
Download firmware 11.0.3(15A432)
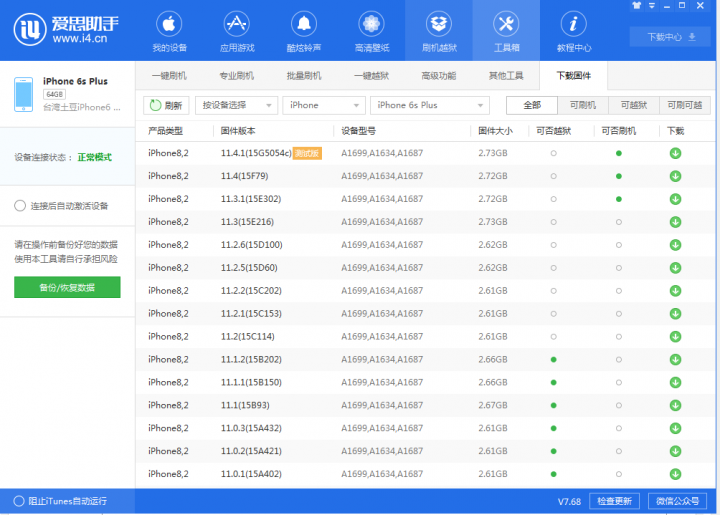point(675,428)
